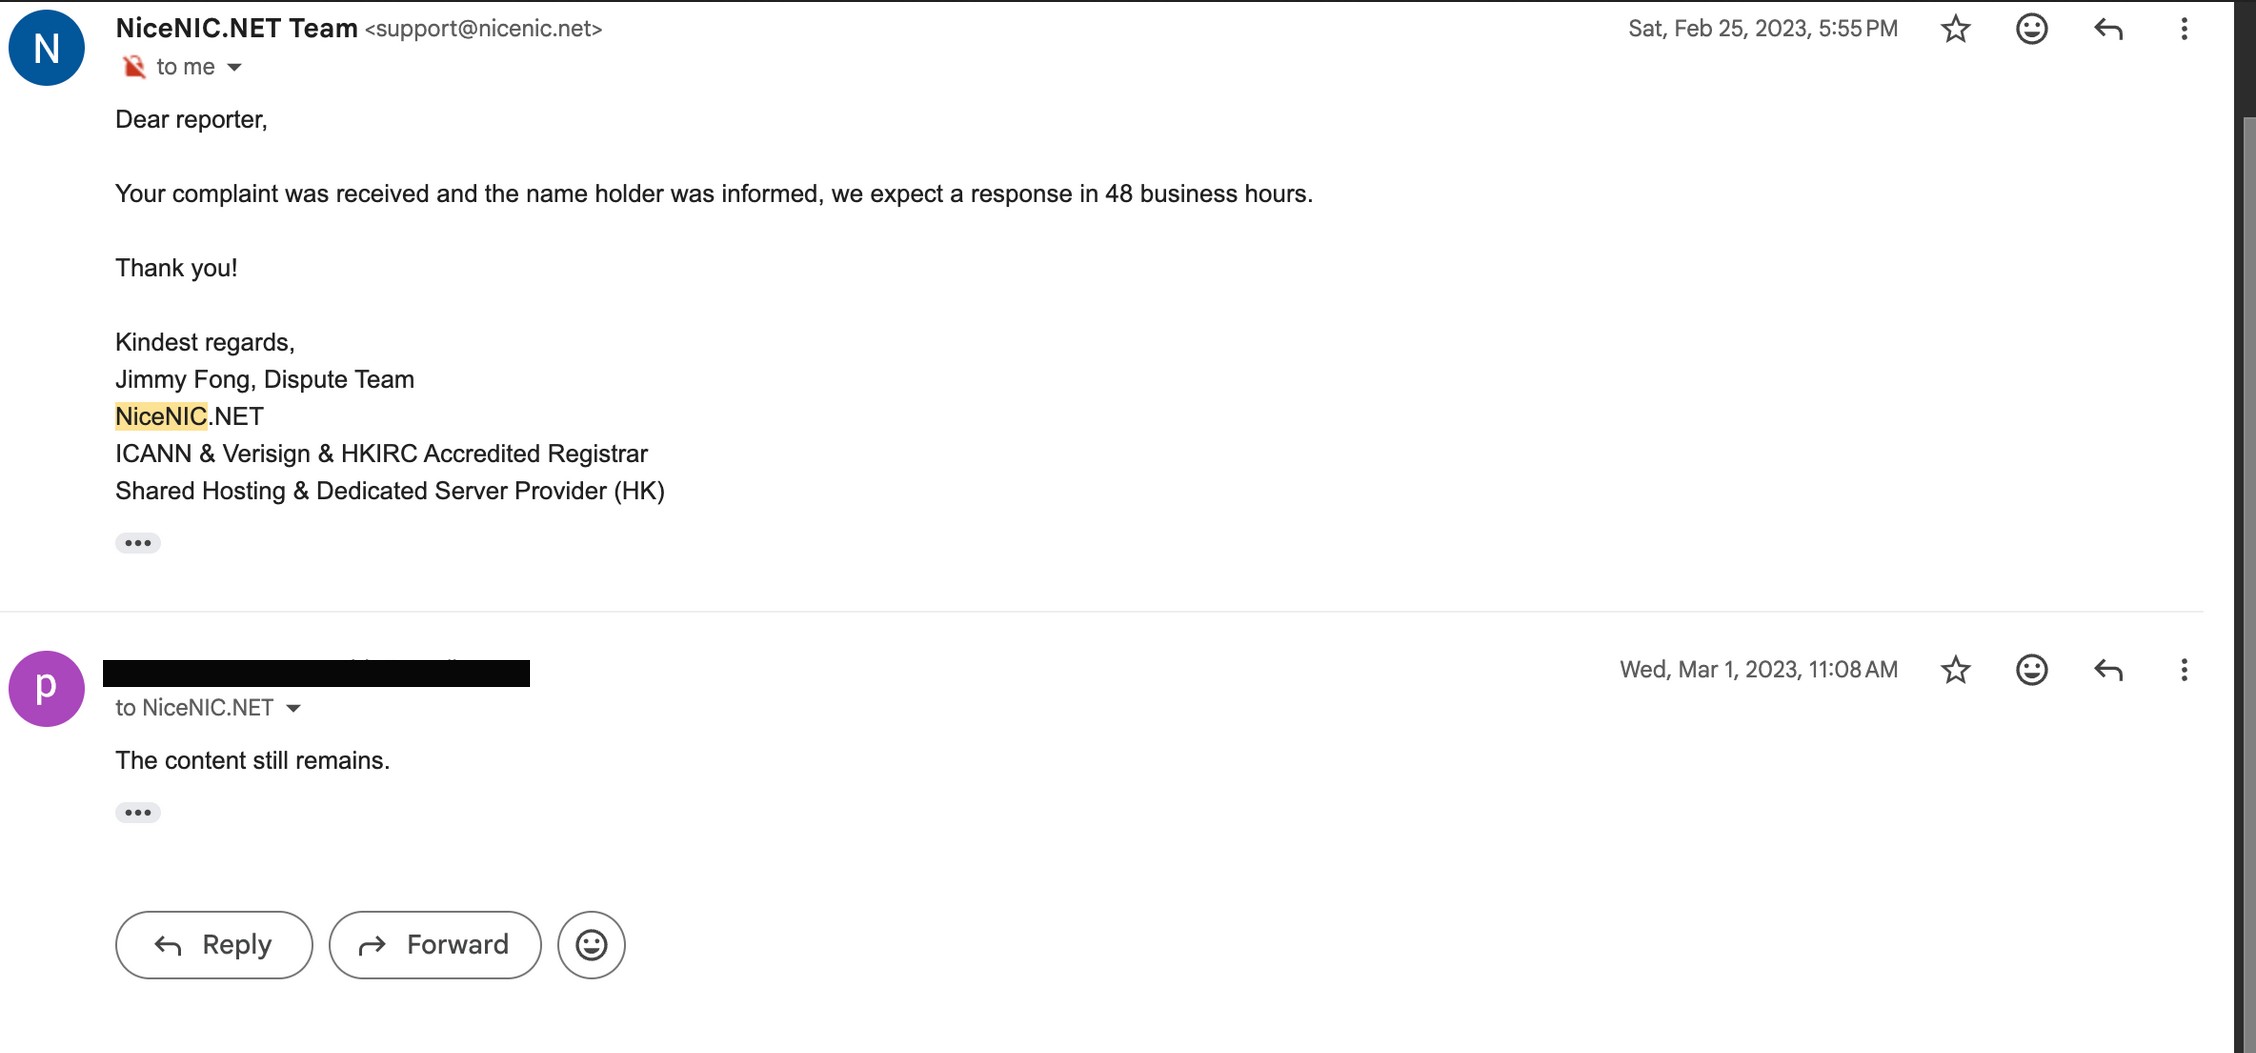Click the red crossed-out icon before 'to me'
This screenshot has height=1053, width=2256.
point(133,67)
